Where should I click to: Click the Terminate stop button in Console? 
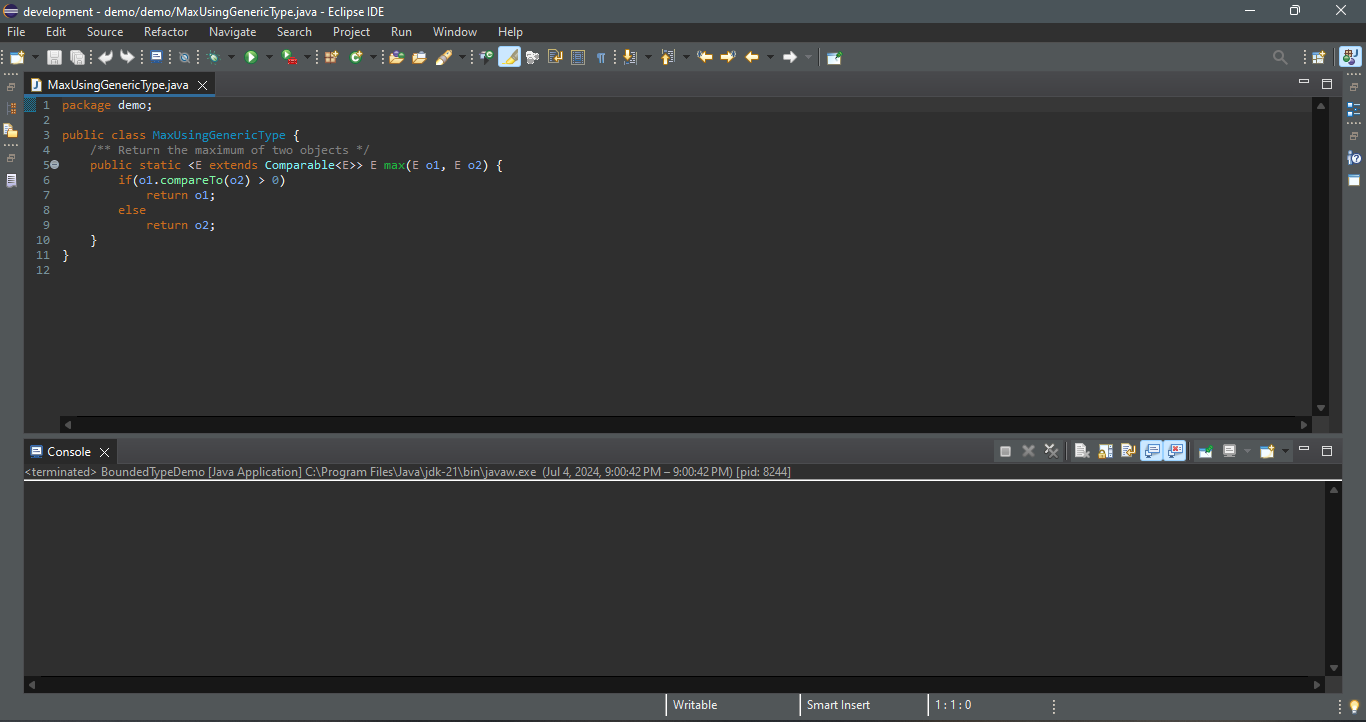1005,451
